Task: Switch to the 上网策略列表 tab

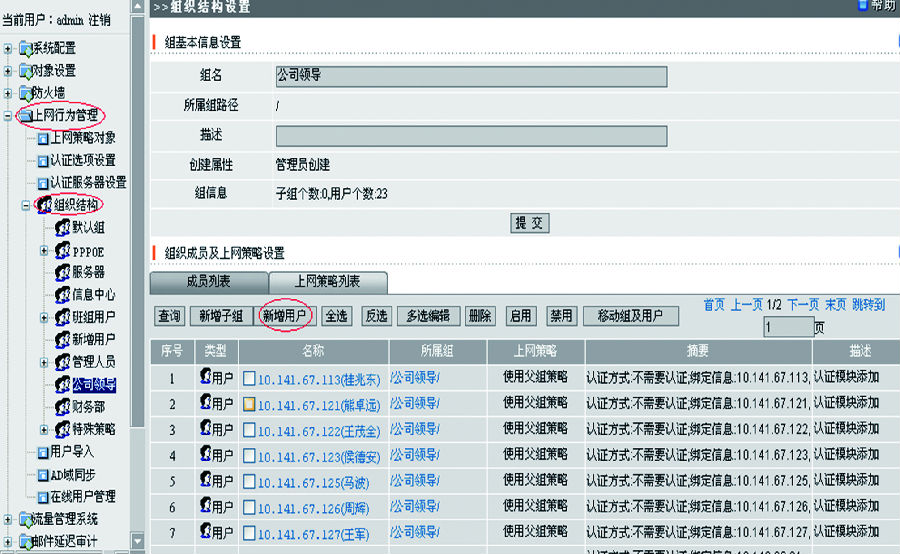Action: pos(327,282)
